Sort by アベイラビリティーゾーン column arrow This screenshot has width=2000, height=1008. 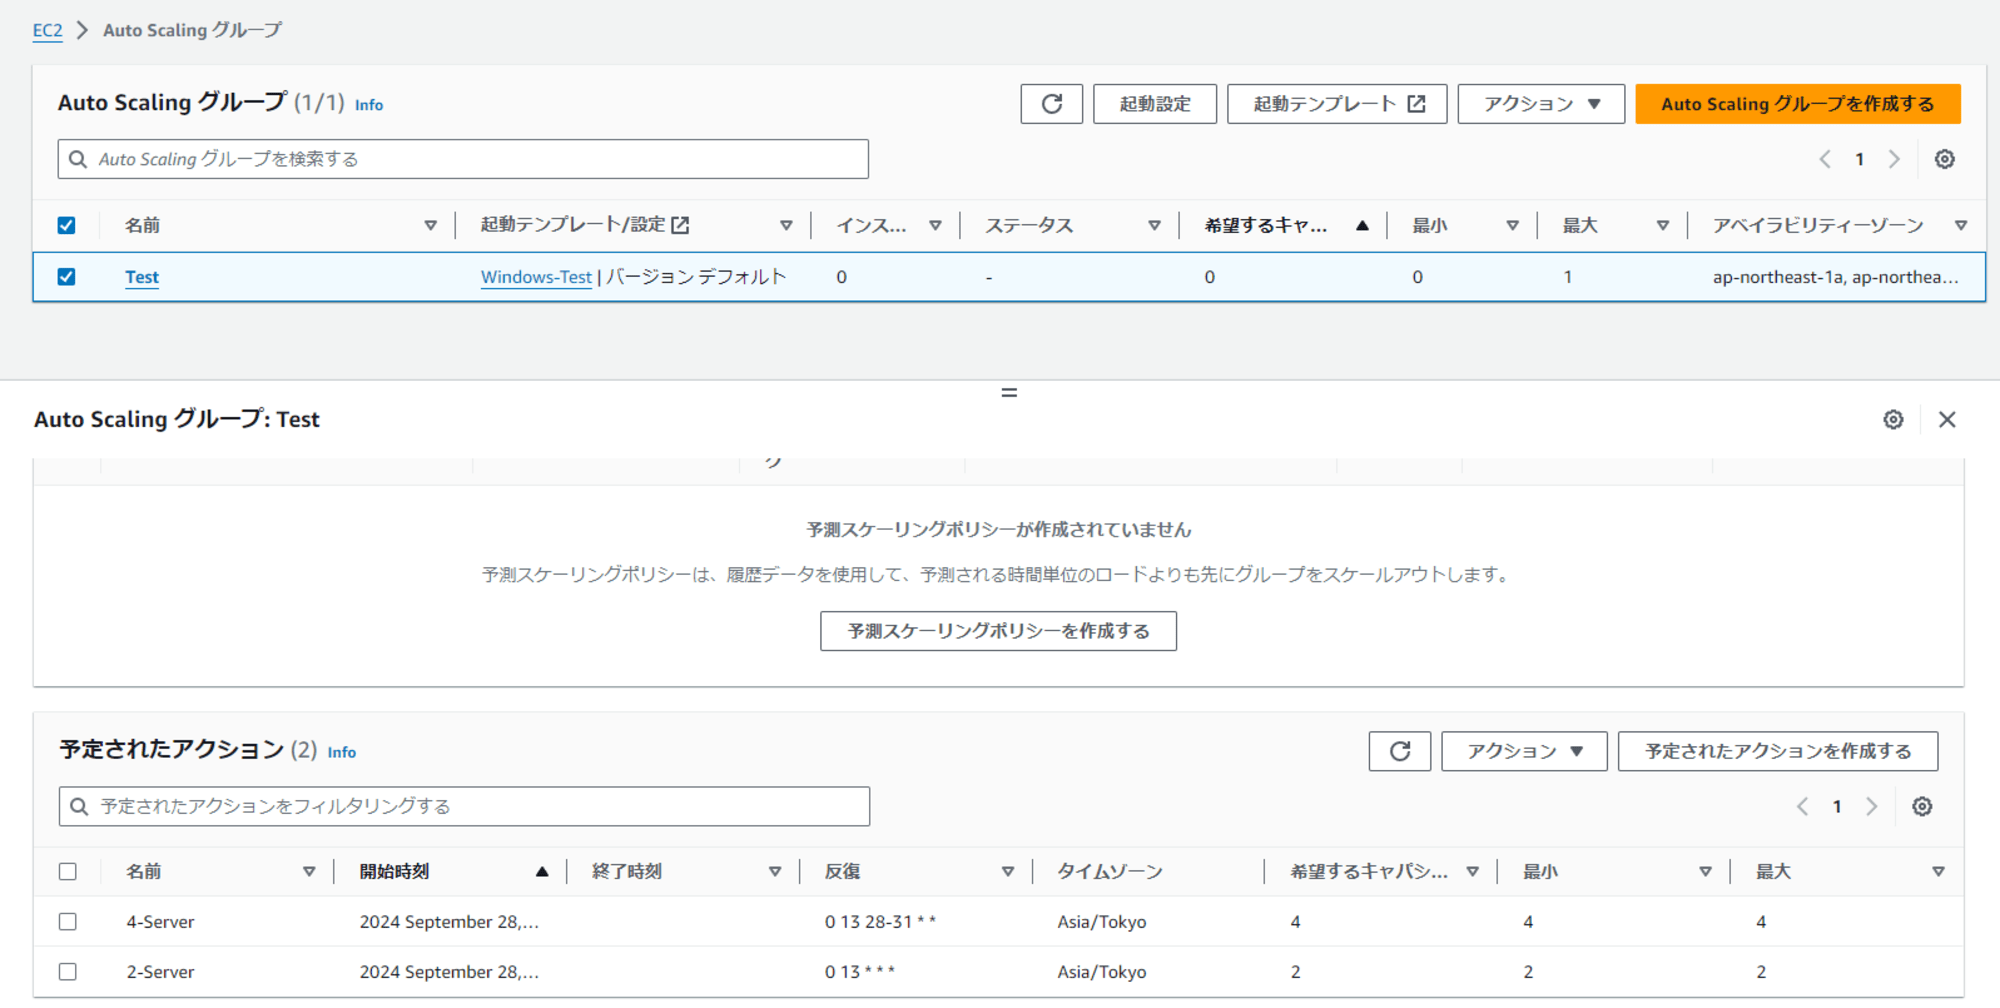1960,225
